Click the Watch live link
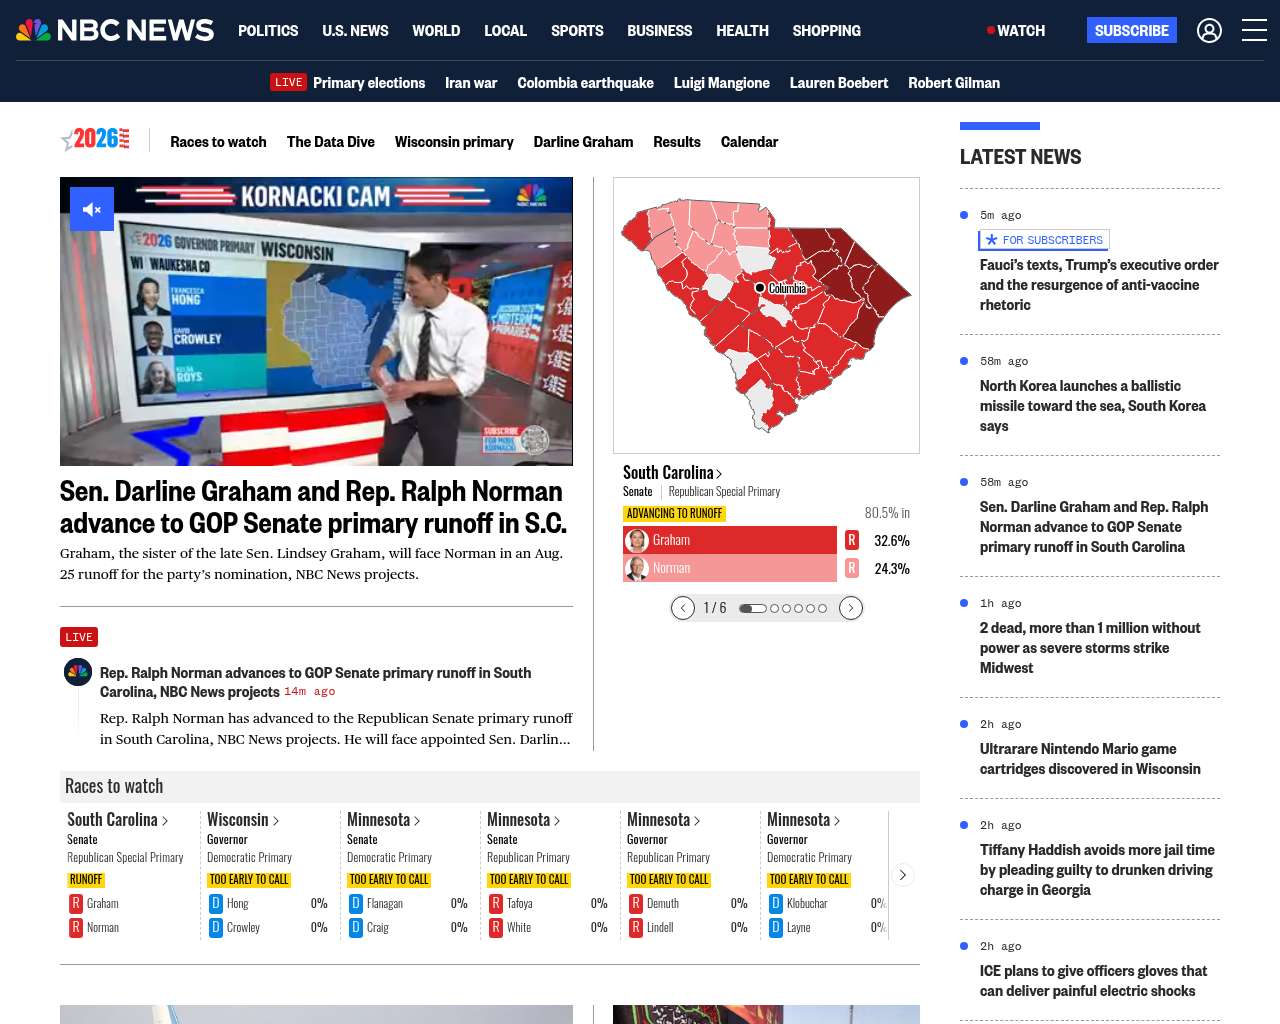Screen dimensions: 1280x1024 click(1016, 31)
